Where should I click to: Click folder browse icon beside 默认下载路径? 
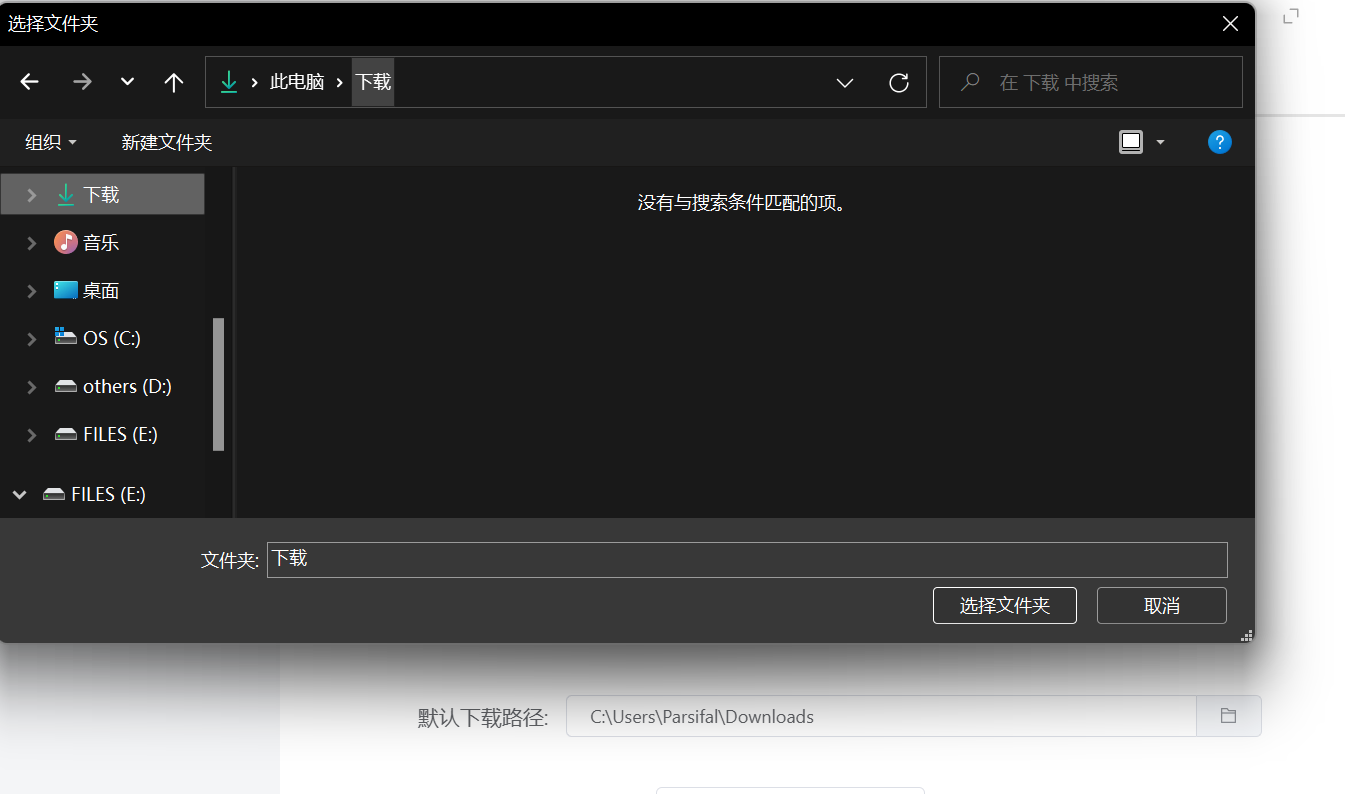pyautogui.click(x=1228, y=716)
